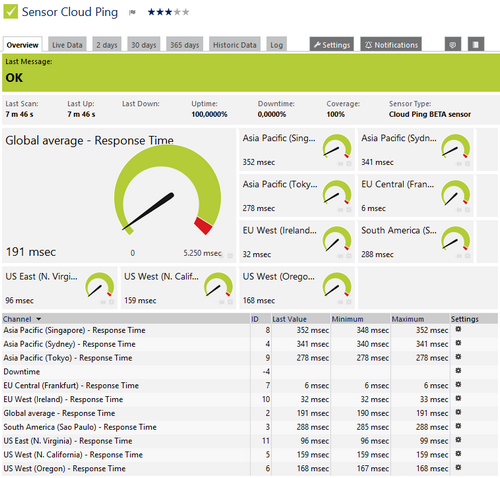Screen dimensions: 500x478
Task: Click the Asia Pacific (Toky... gauge dial
Action: tap(337, 193)
